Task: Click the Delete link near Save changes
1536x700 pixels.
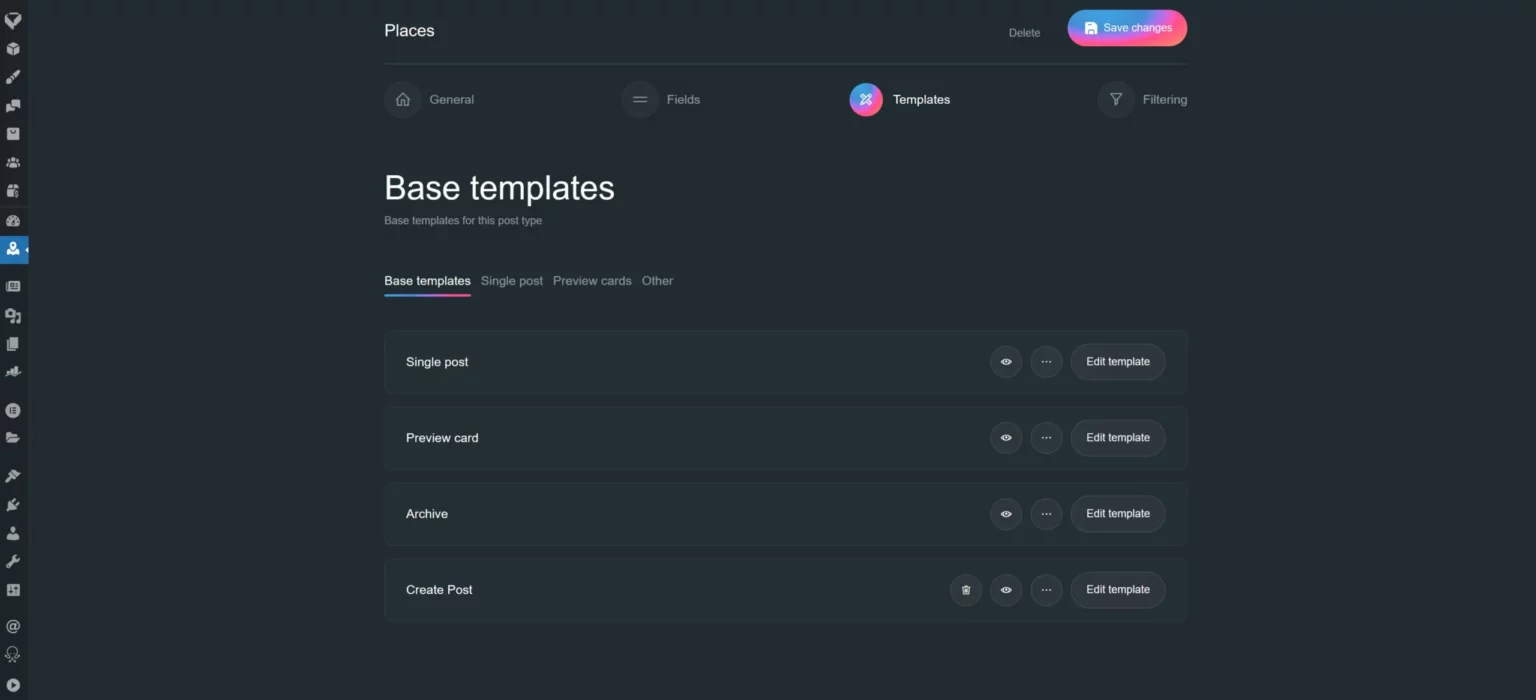Action: pyautogui.click(x=1024, y=33)
